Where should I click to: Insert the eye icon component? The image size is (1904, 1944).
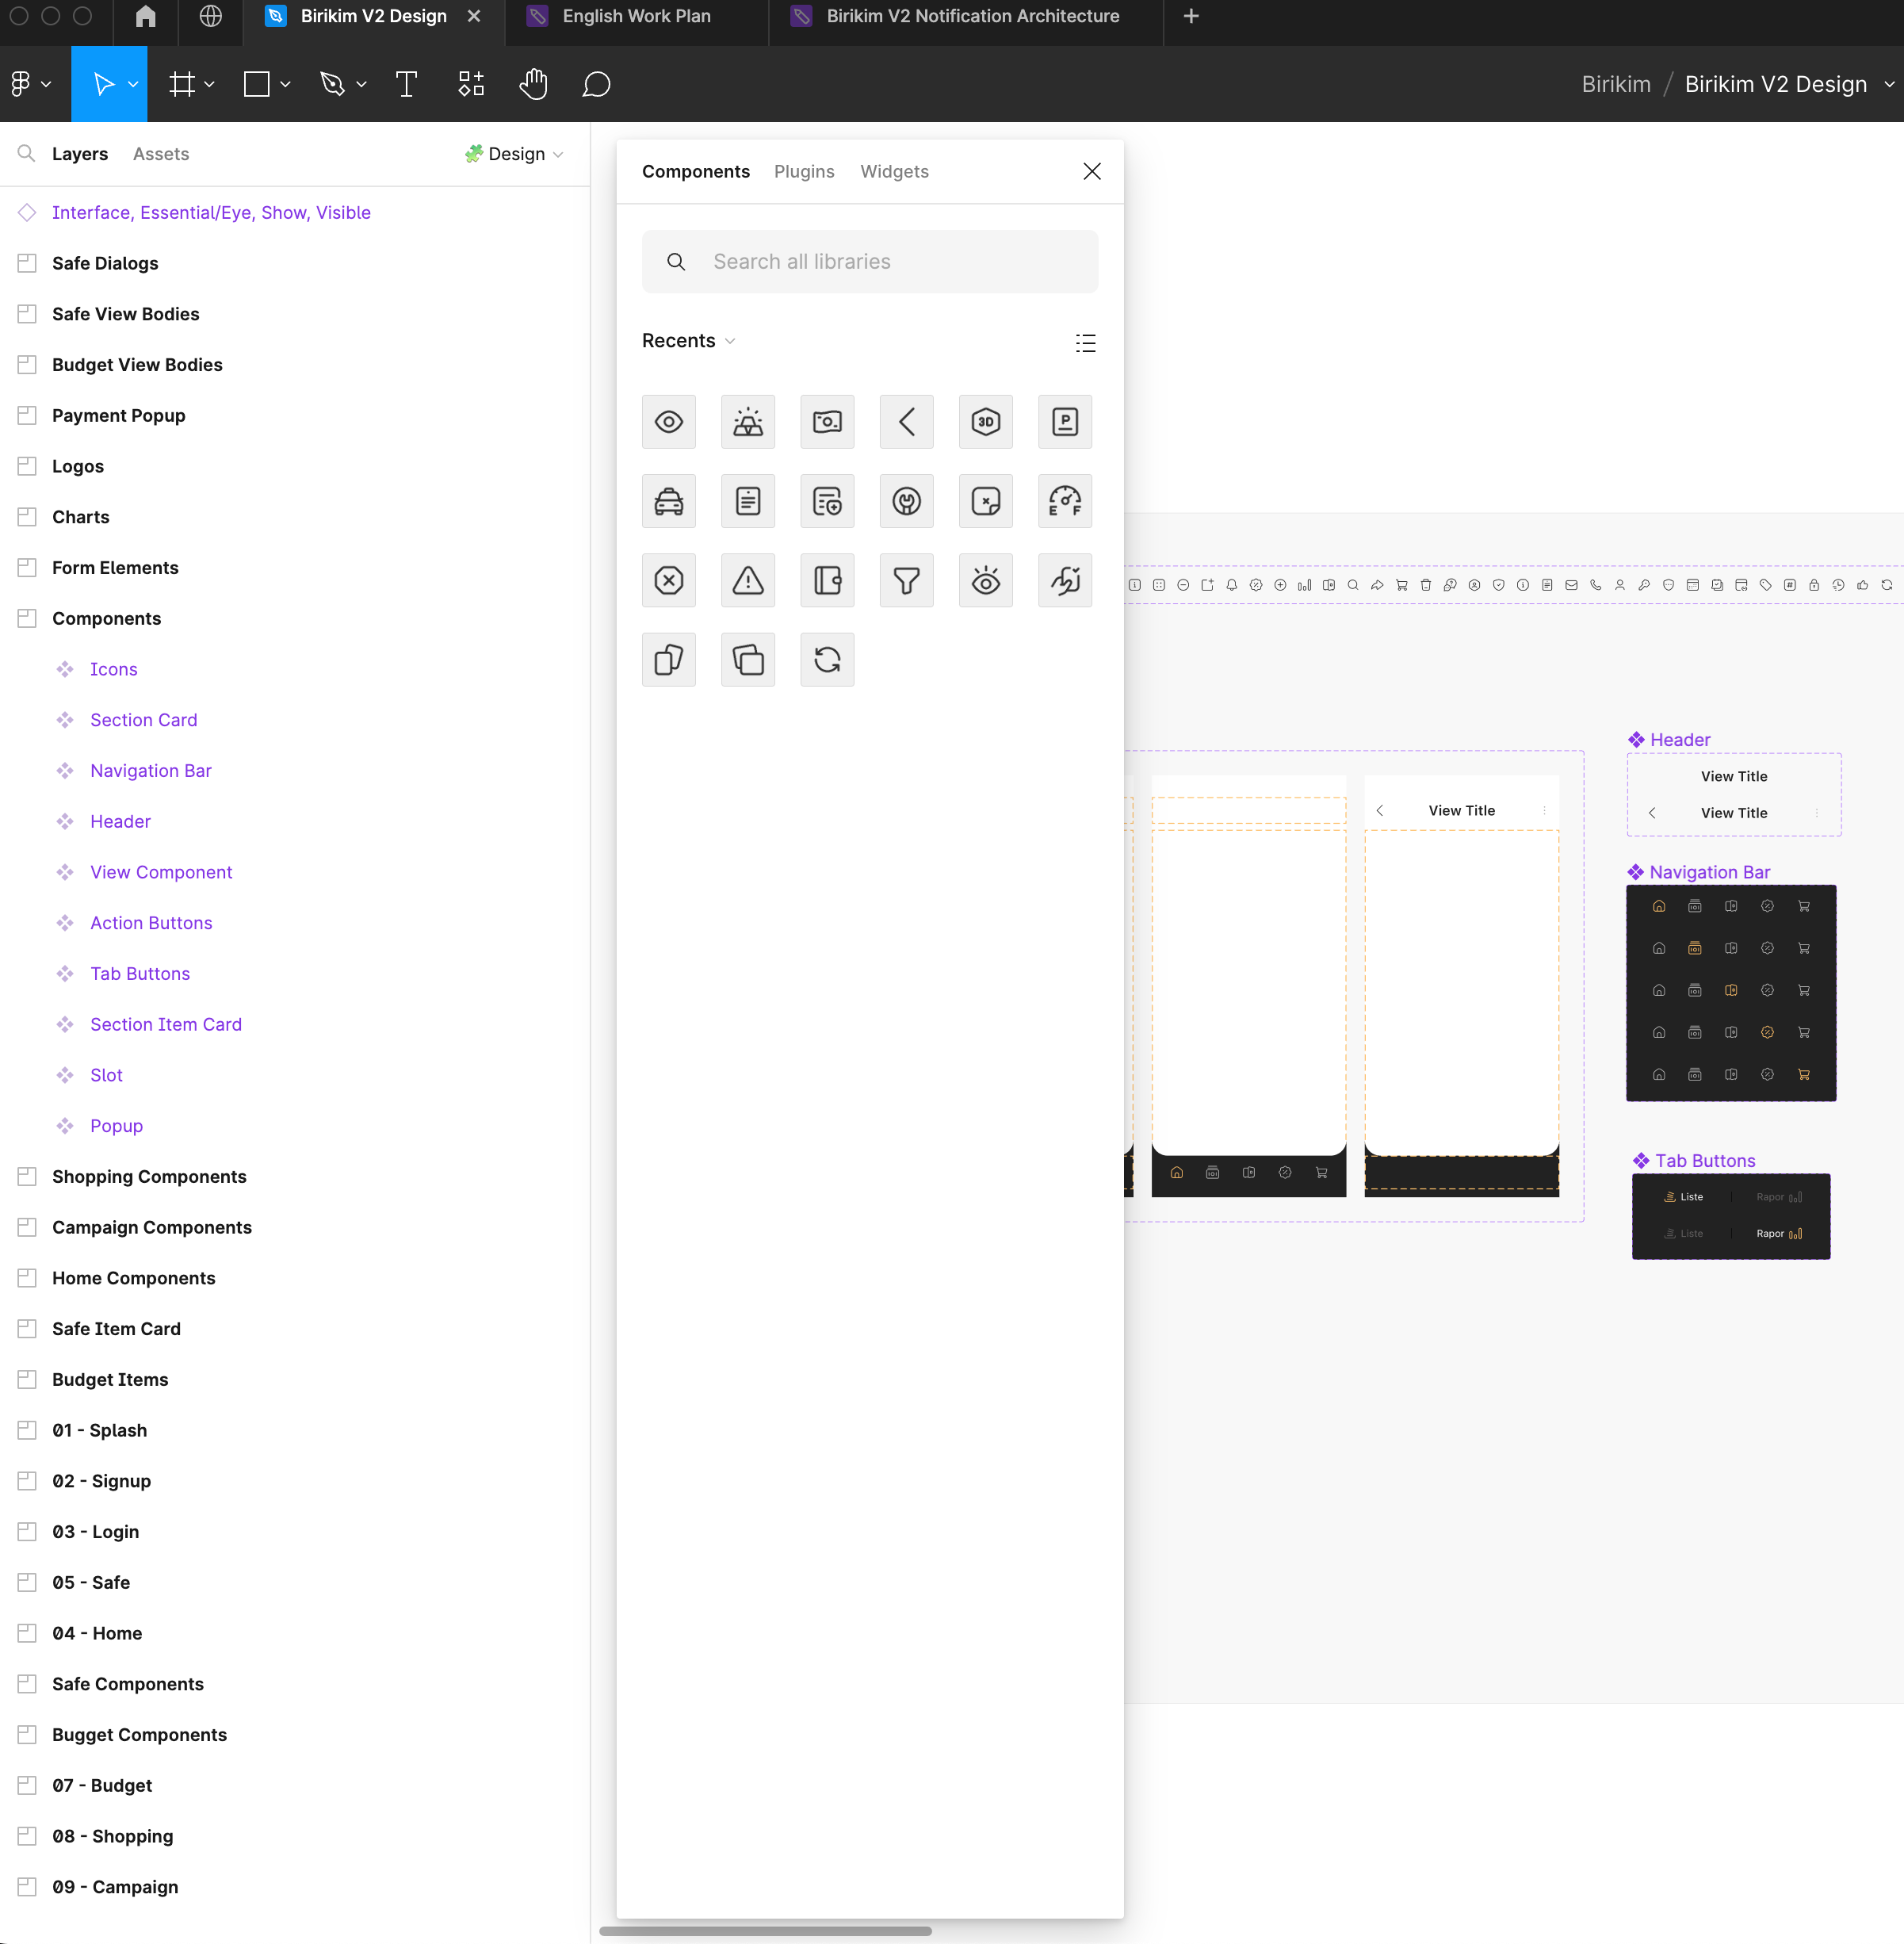point(669,421)
